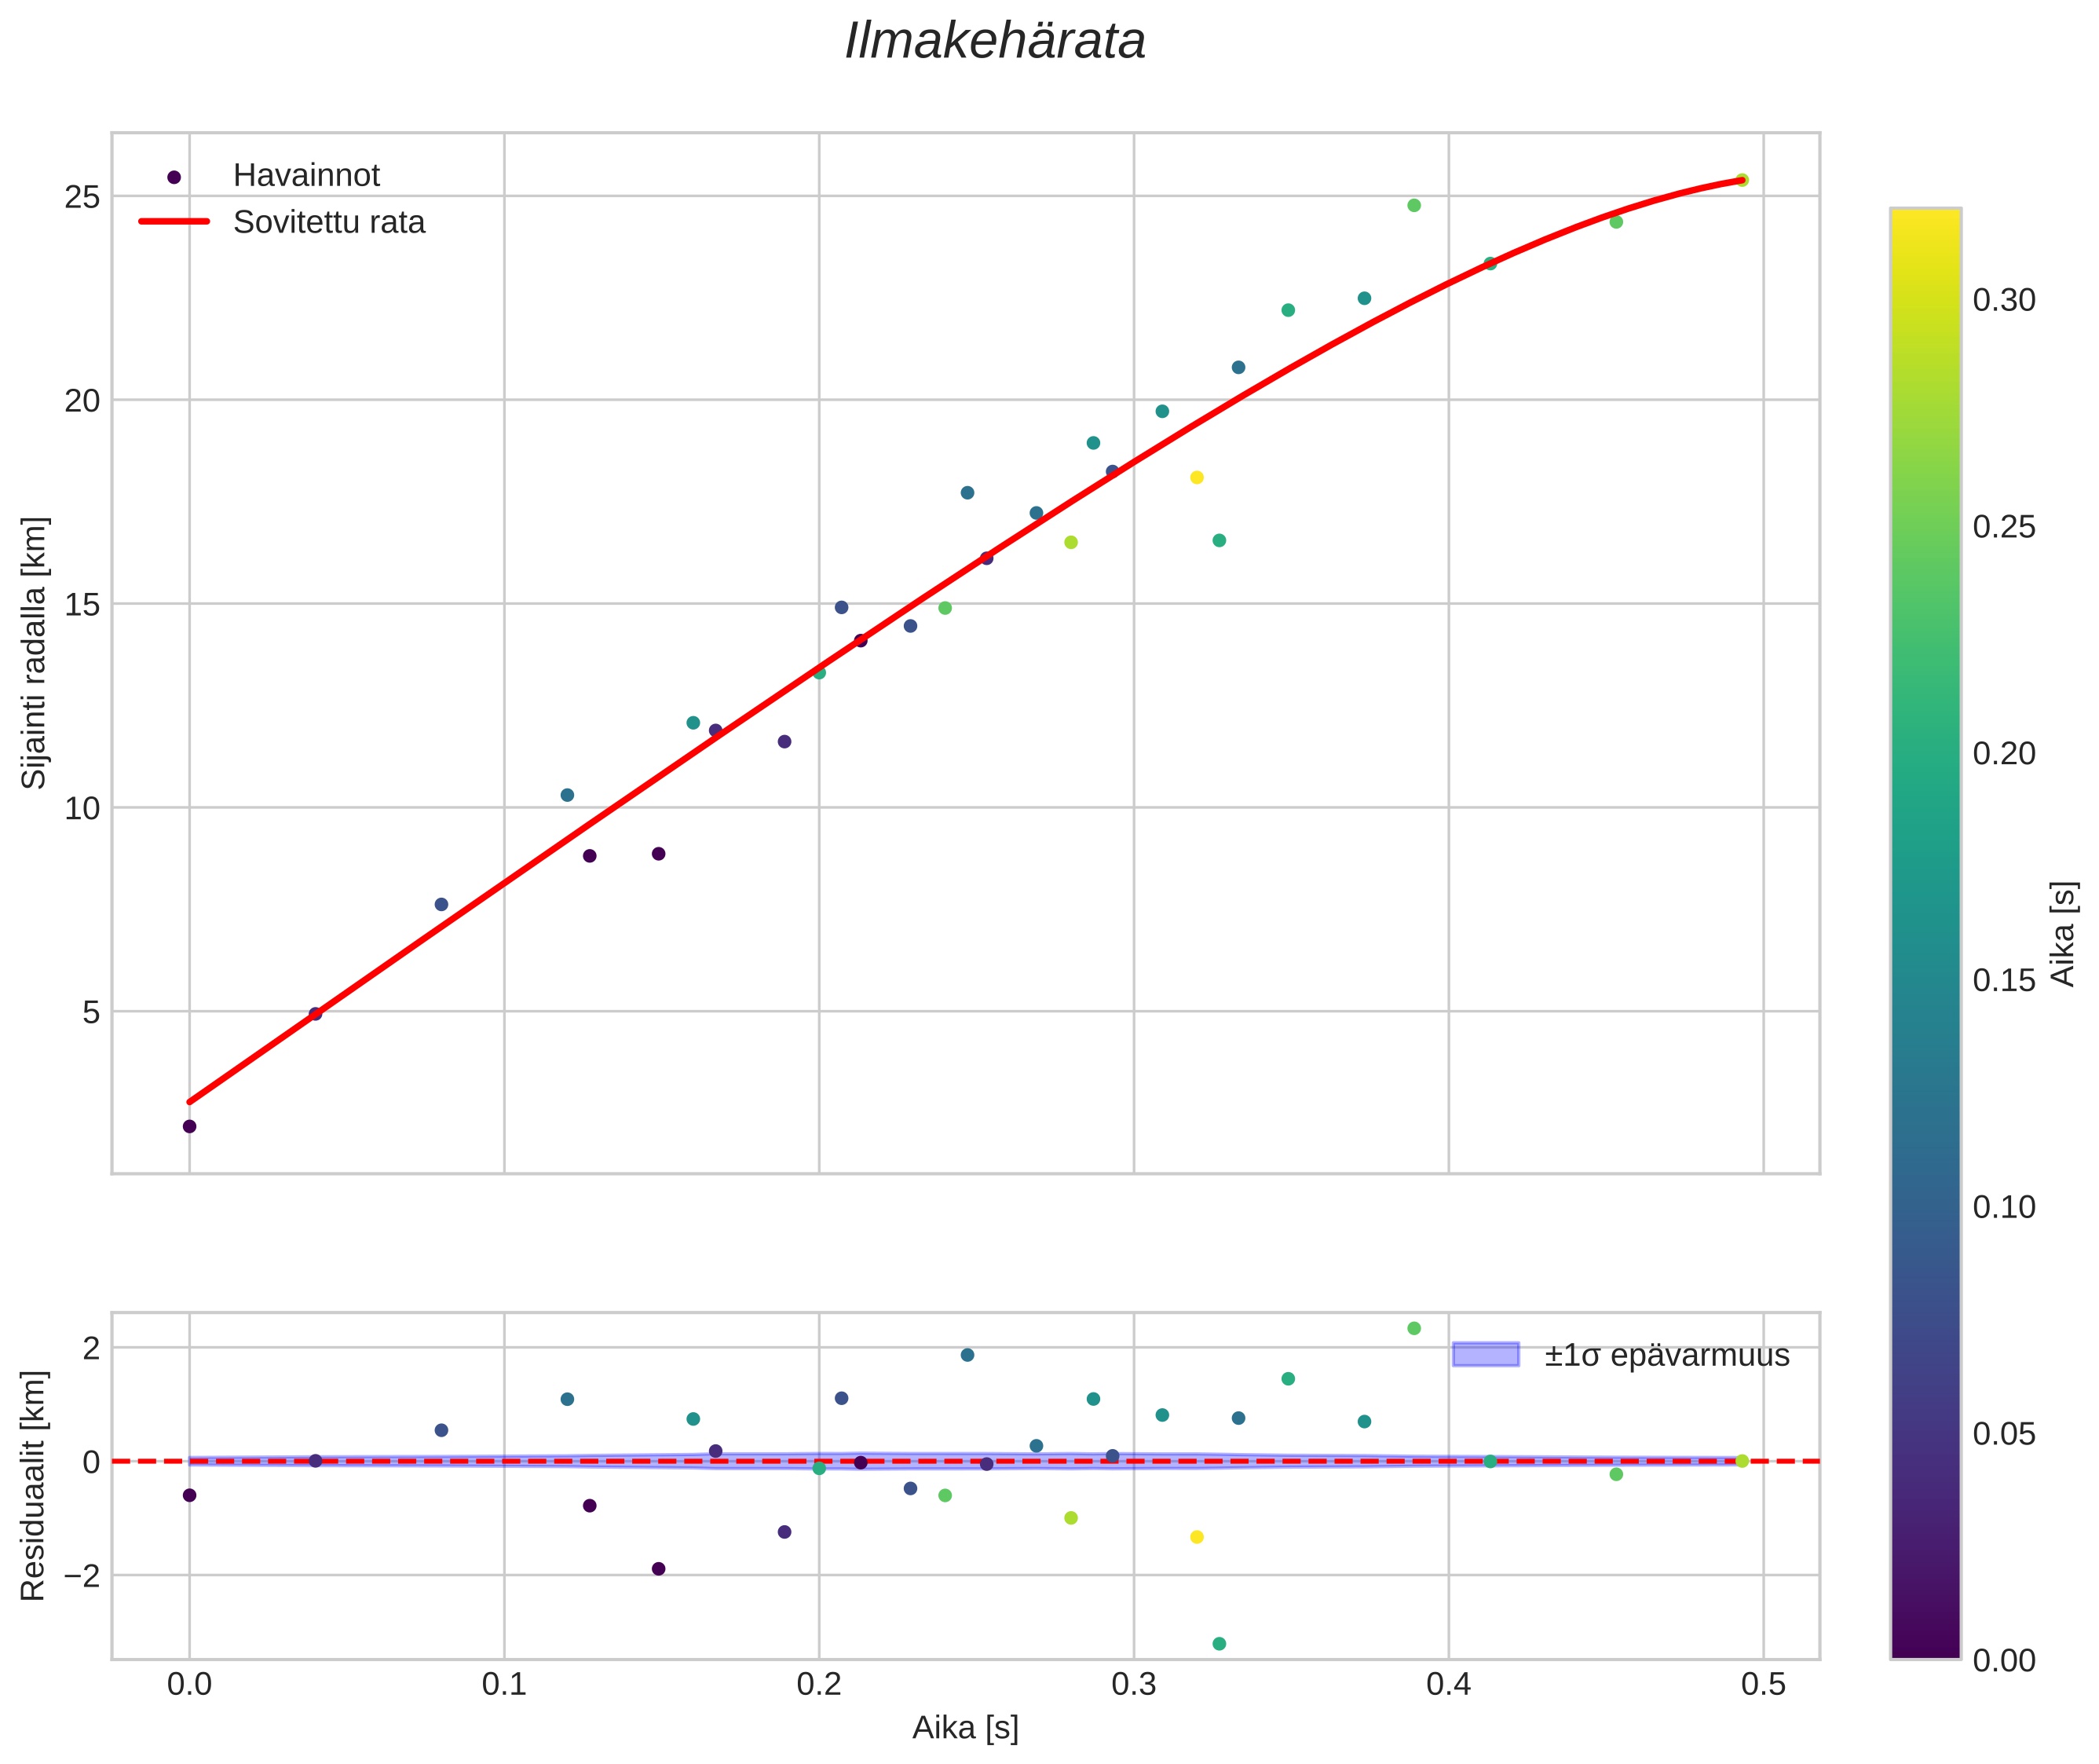This screenshot has width=2099, height=1764.
Task: Click the Sijainti radalla [km] axis label
Action: [34, 652]
